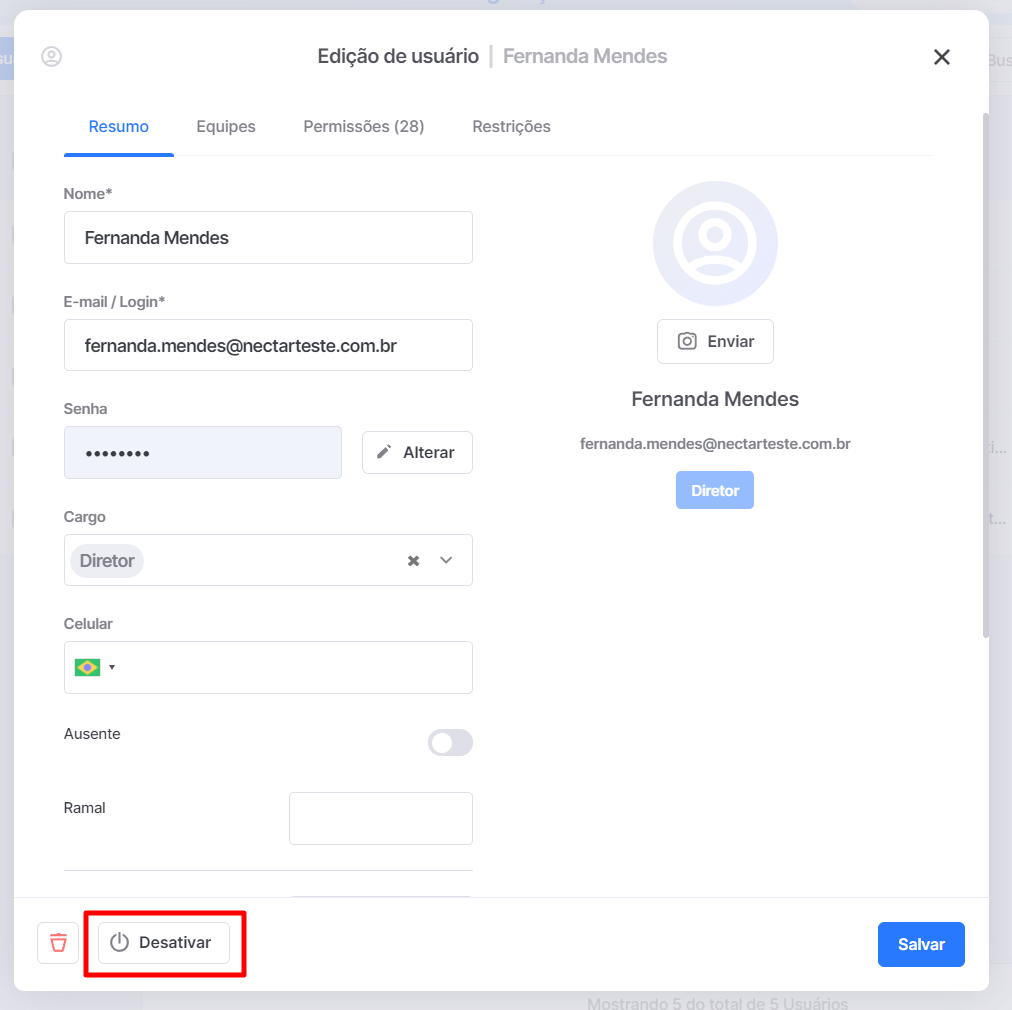Click the pencil icon next to Alterar
1012x1010 pixels.
coord(384,452)
